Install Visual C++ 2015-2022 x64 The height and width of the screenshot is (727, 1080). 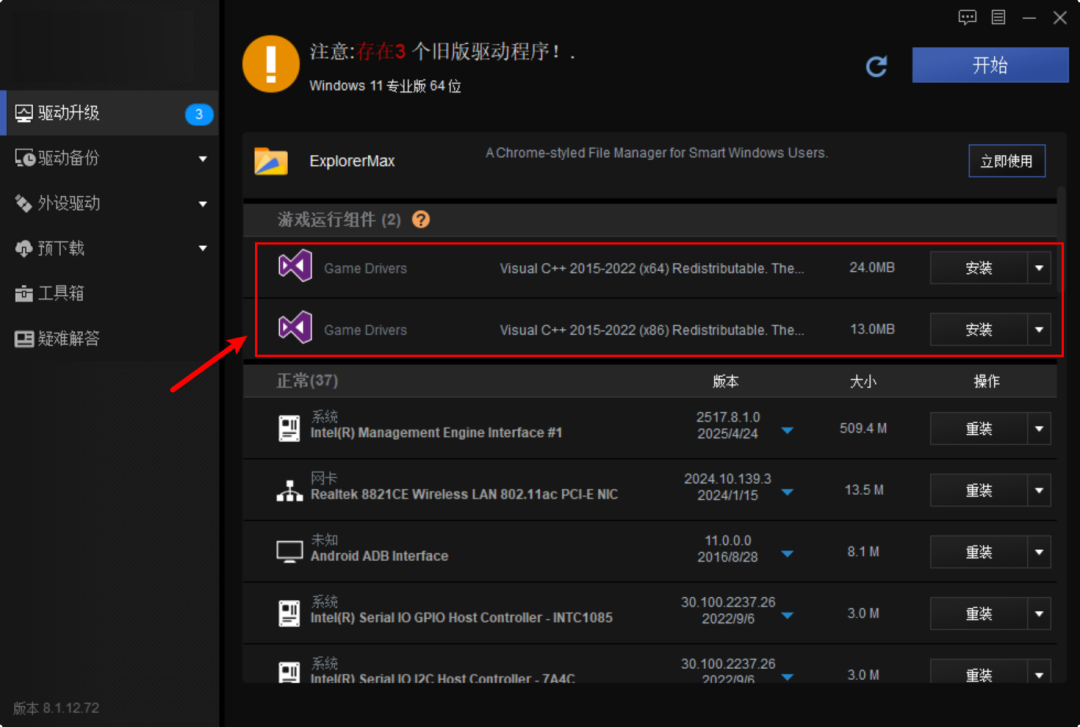coord(979,267)
